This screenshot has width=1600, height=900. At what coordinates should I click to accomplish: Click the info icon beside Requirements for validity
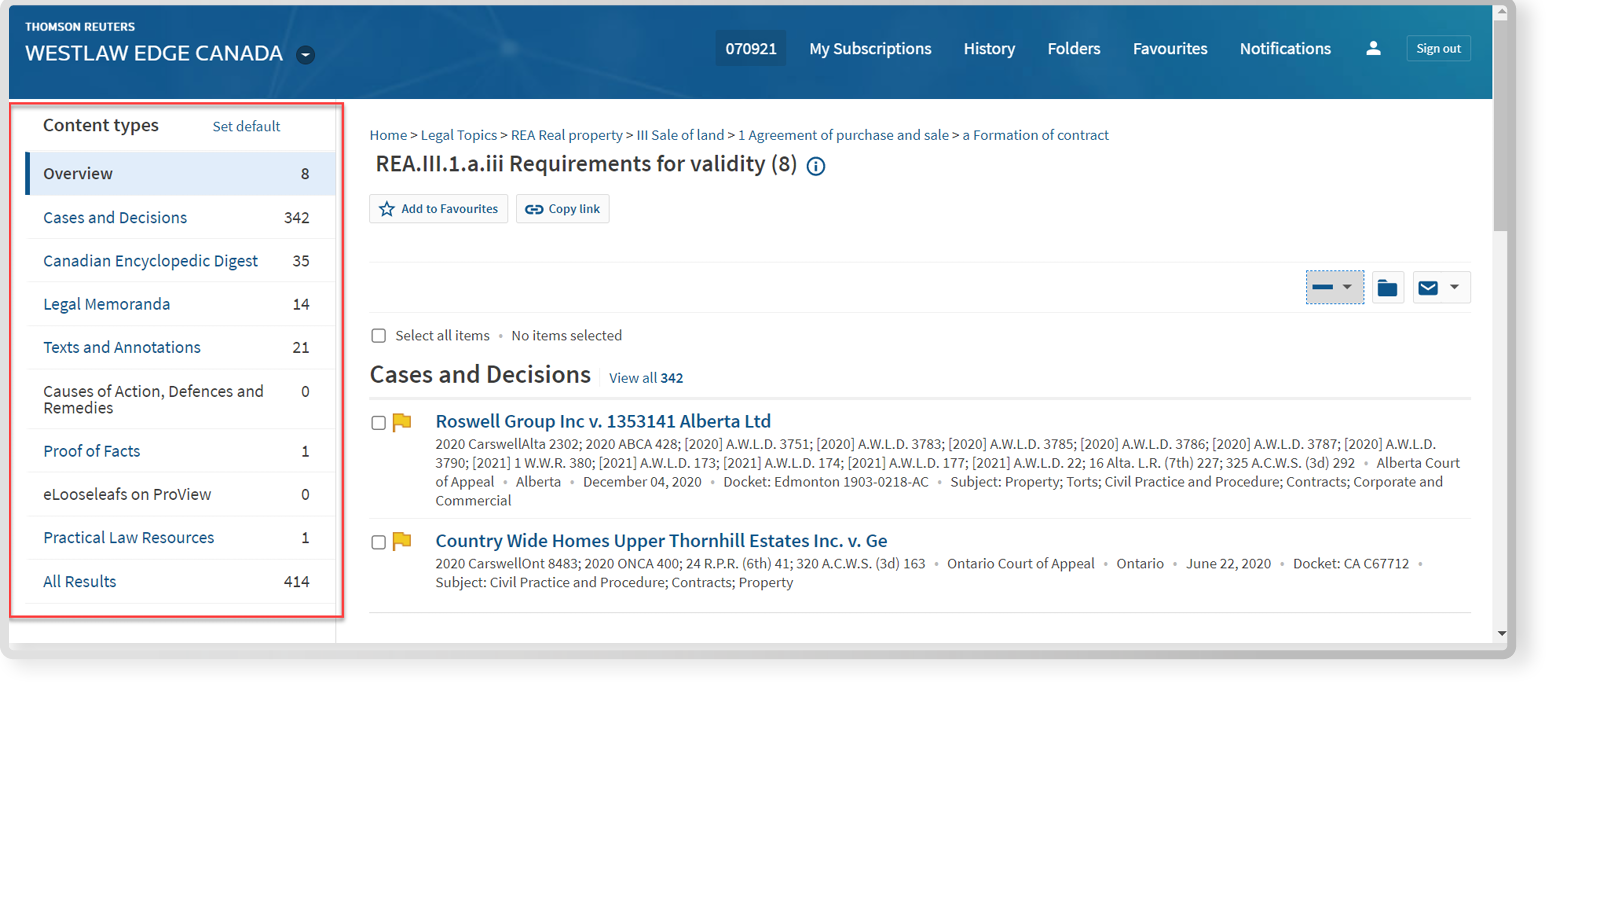click(x=816, y=166)
